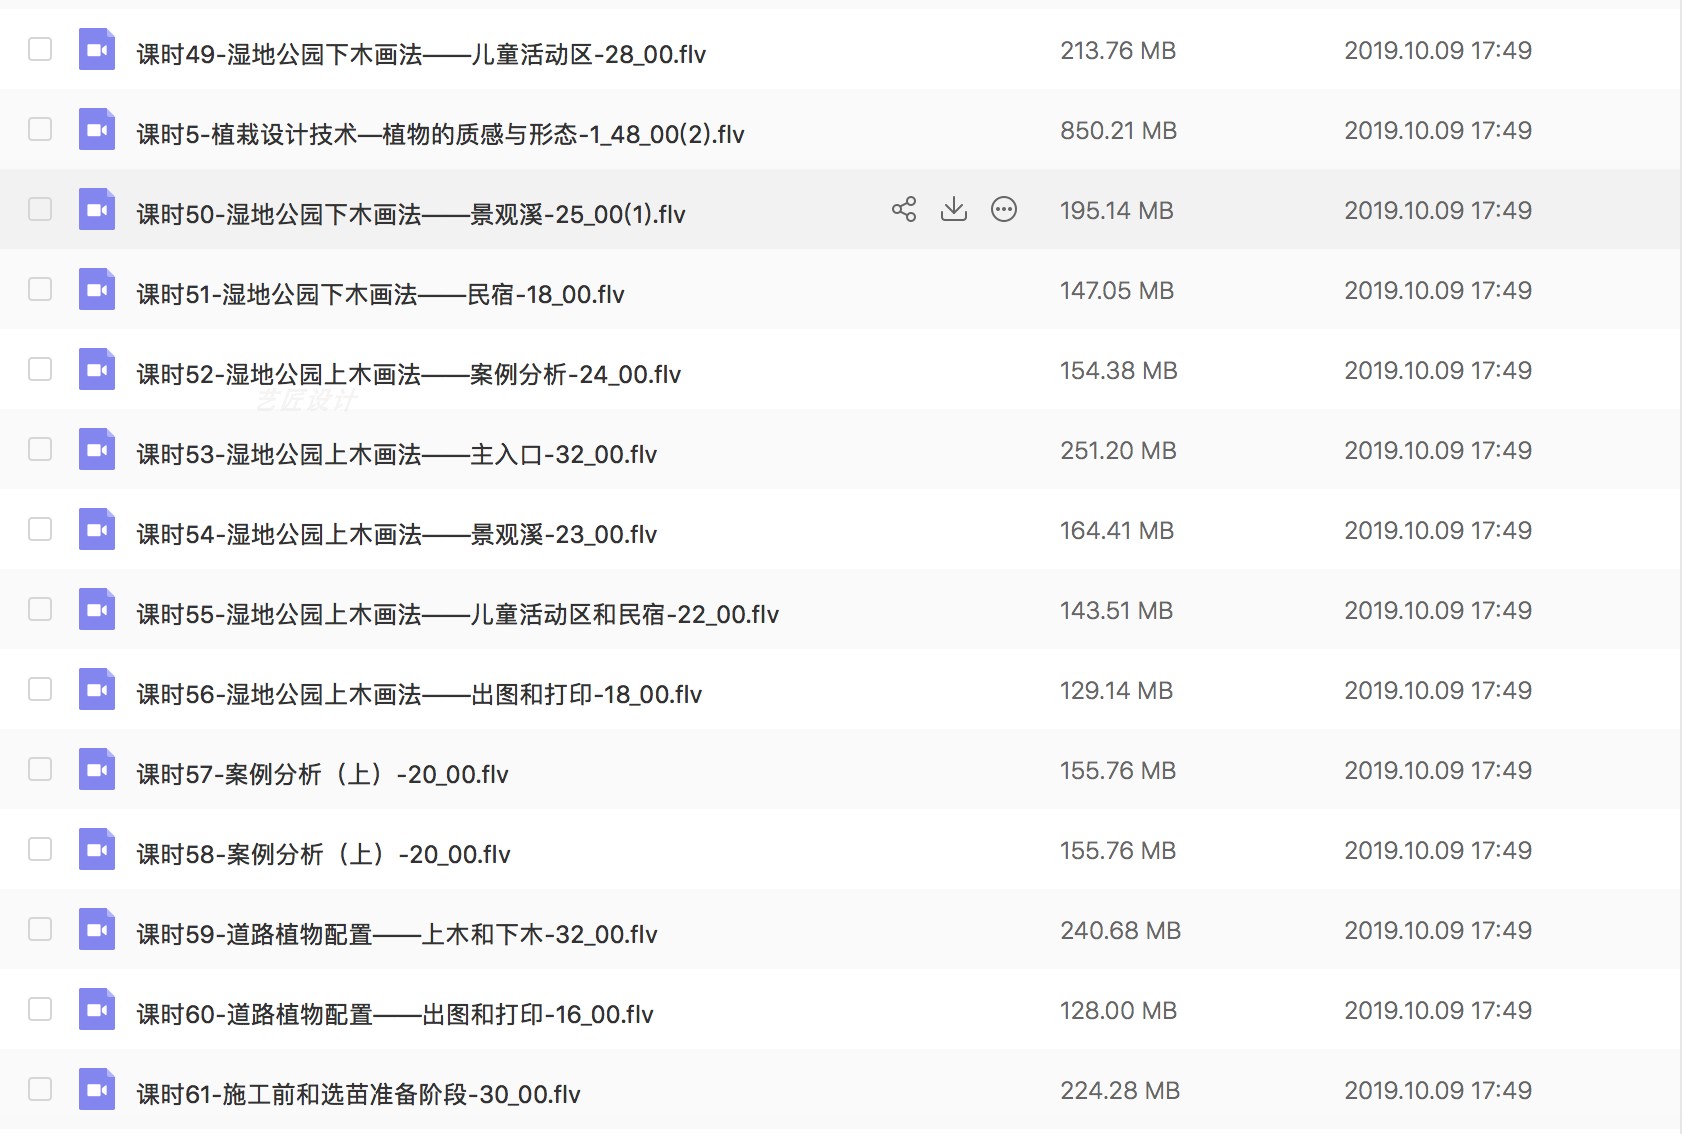
Task: Check the box for 课时61 施工前和选苗准备阶段
Action: click(x=40, y=1089)
